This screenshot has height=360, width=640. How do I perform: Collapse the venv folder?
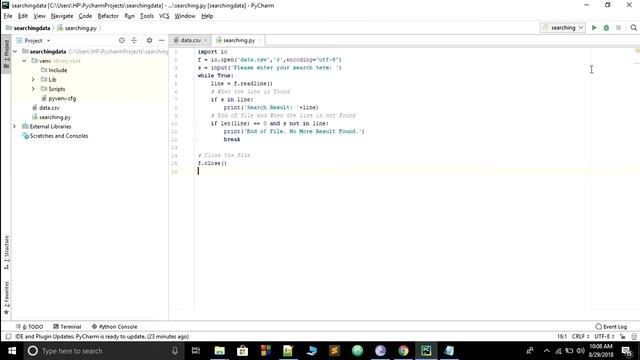pos(24,61)
